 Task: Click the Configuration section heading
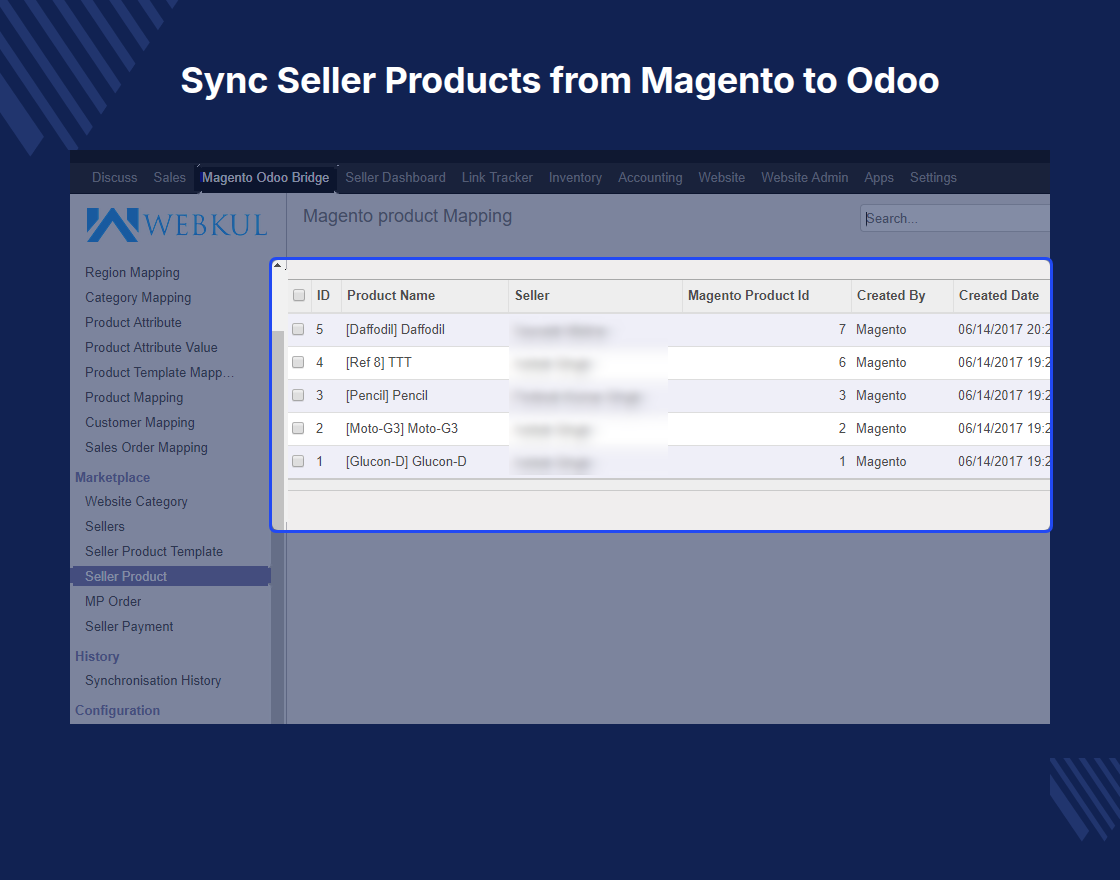click(117, 711)
